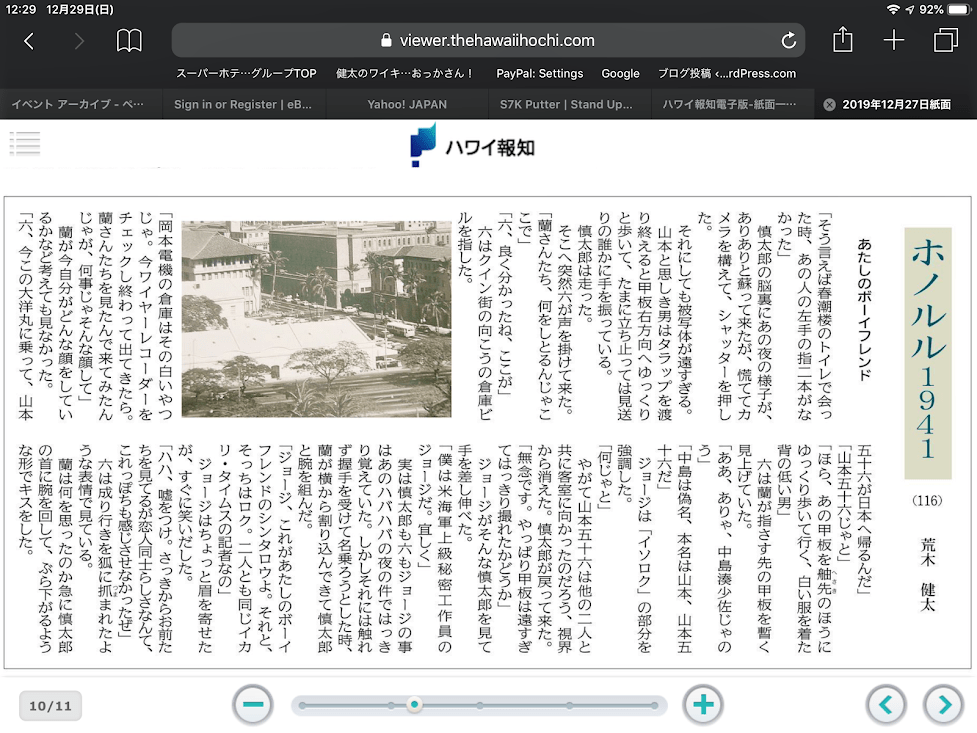
Task: Open the share sheet icon
Action: 843,40
